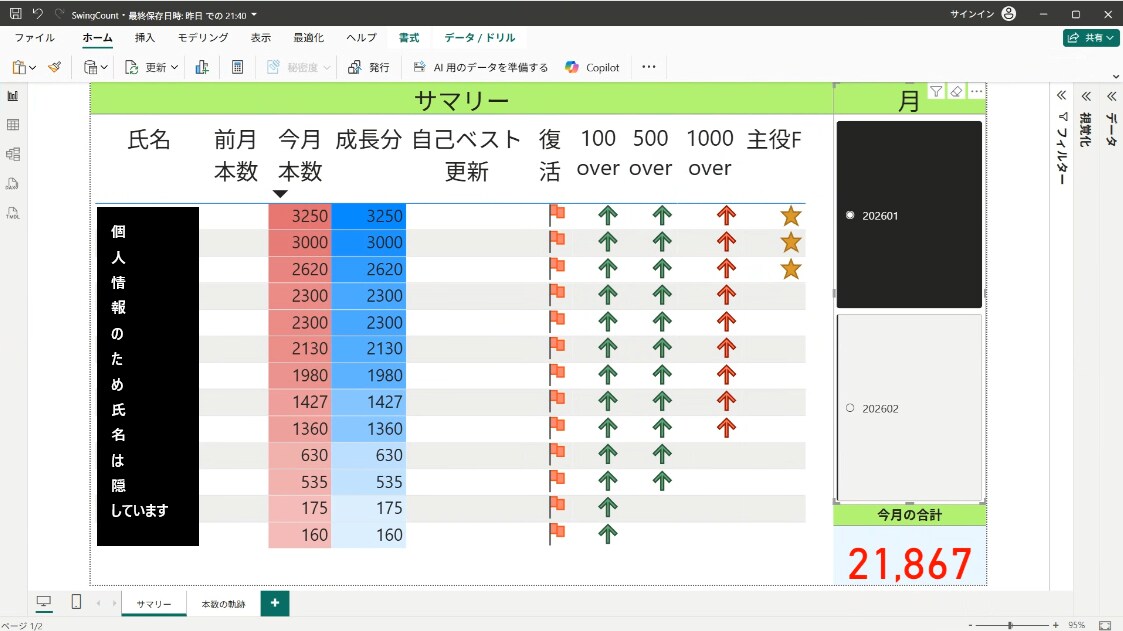Adjust the zoom slider handle
Screen dimensions: 1123x631
1010,625
